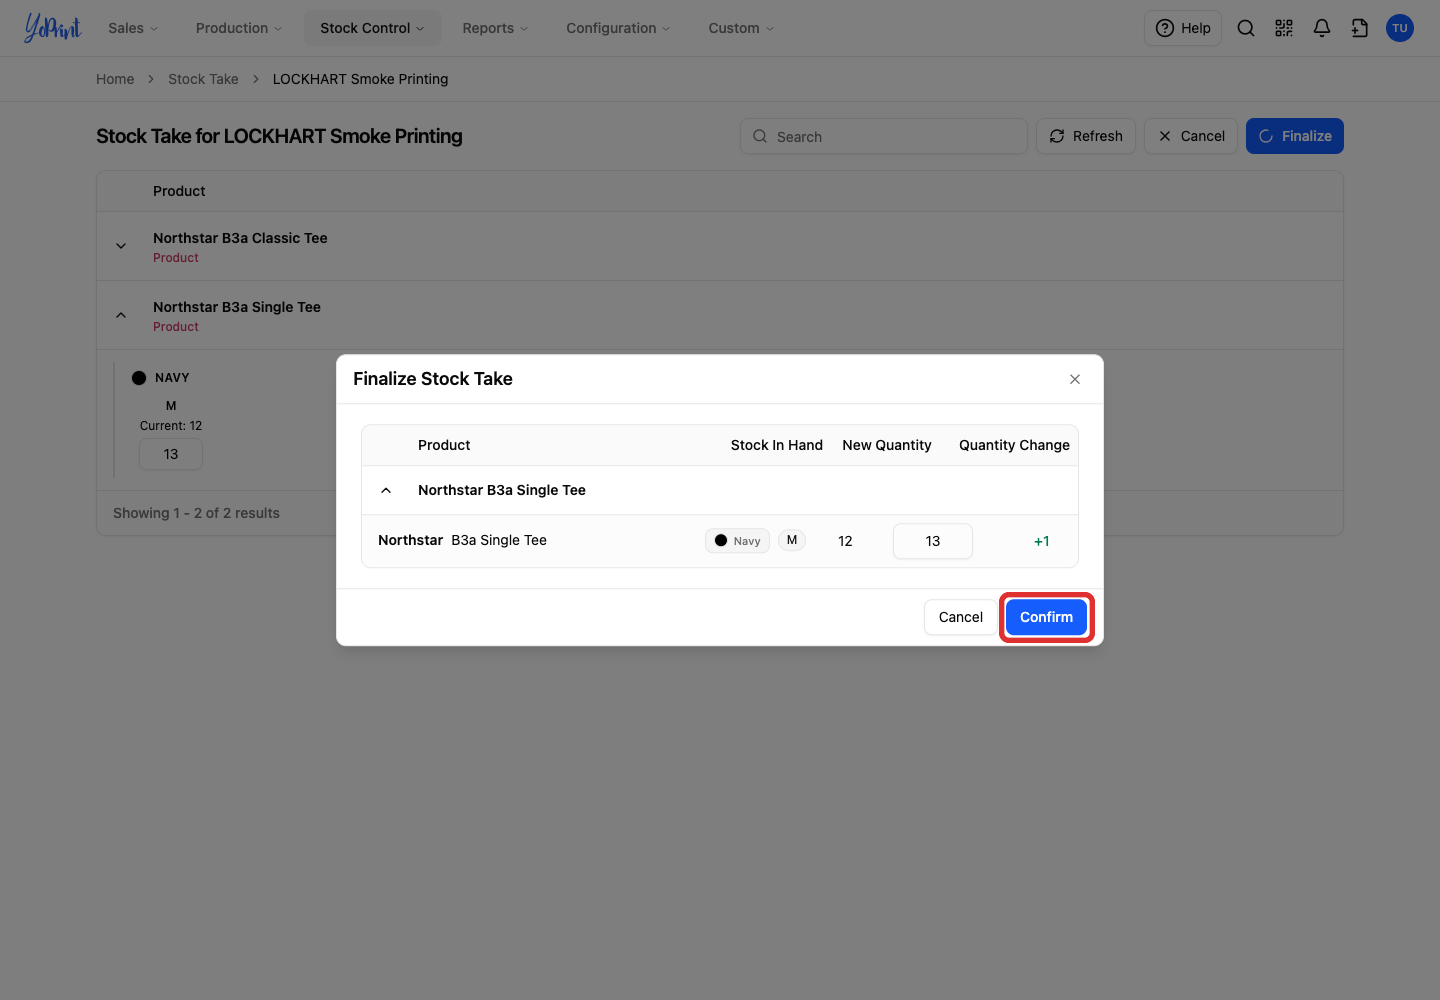Close the Finalize Stock Take dialog
The height and width of the screenshot is (1000, 1440).
tap(1075, 379)
